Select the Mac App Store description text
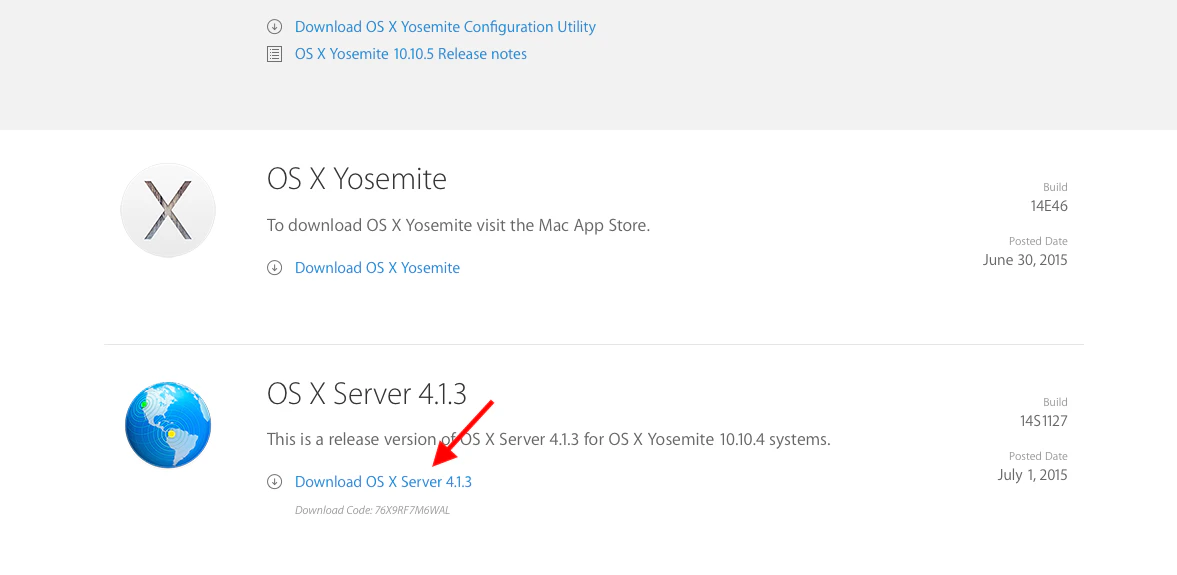The width and height of the screenshot is (1177, 575). click(x=458, y=225)
